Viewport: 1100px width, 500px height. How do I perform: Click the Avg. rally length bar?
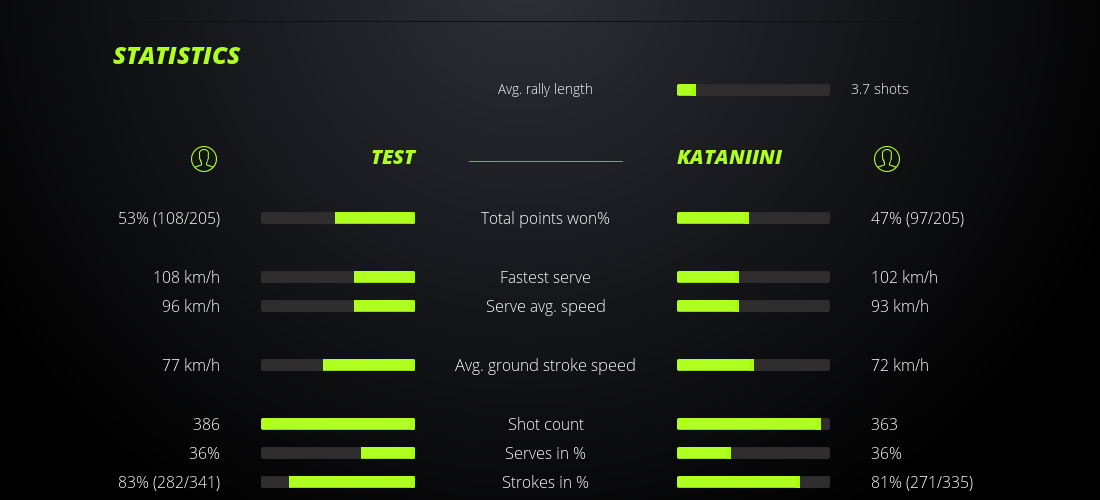click(753, 90)
